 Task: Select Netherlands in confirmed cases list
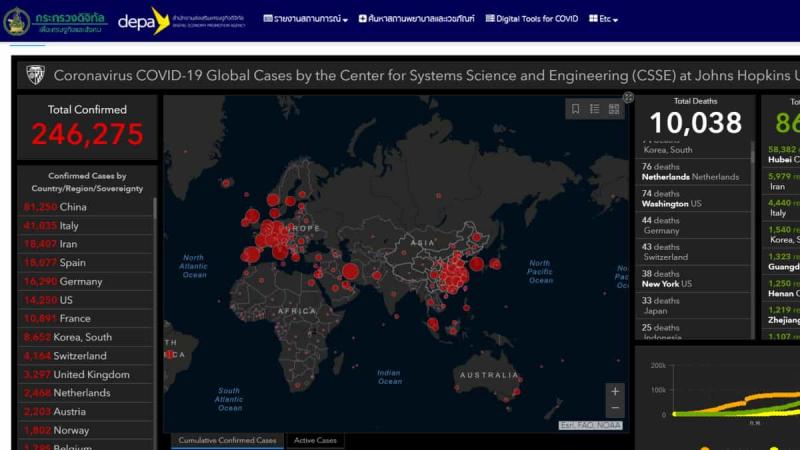[86, 393]
